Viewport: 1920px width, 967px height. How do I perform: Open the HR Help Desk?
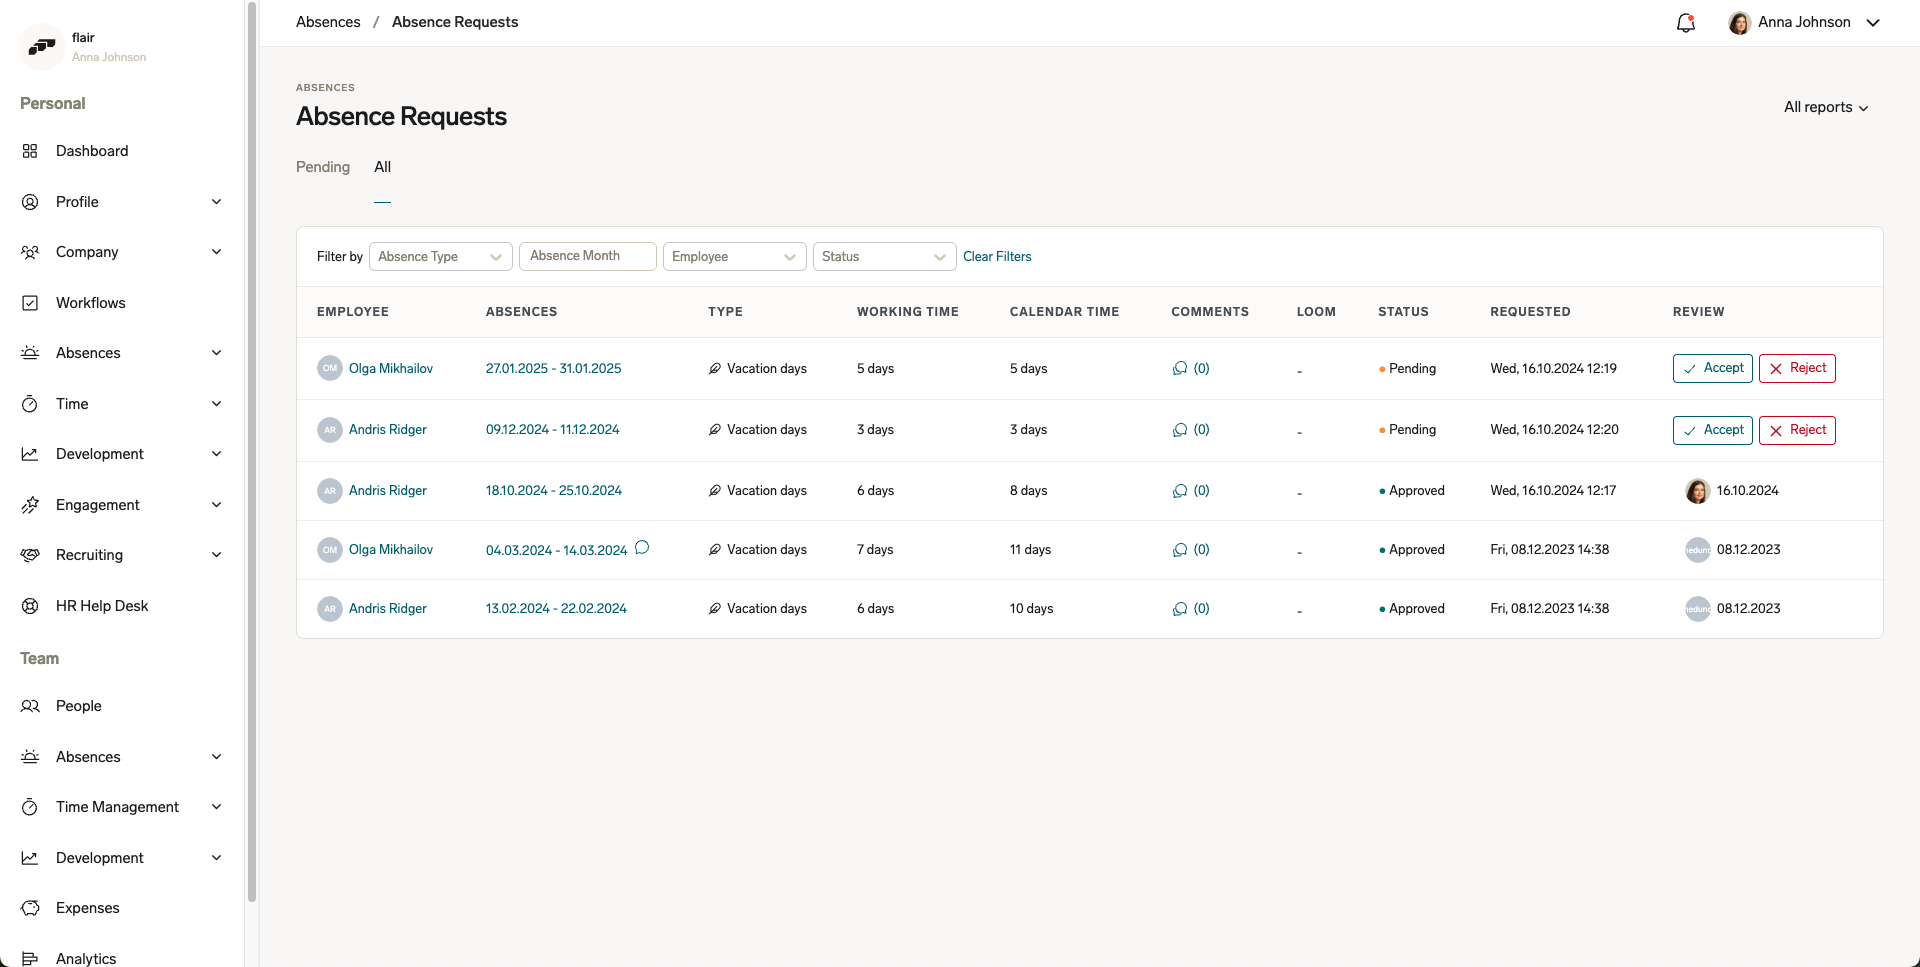[x=101, y=605]
